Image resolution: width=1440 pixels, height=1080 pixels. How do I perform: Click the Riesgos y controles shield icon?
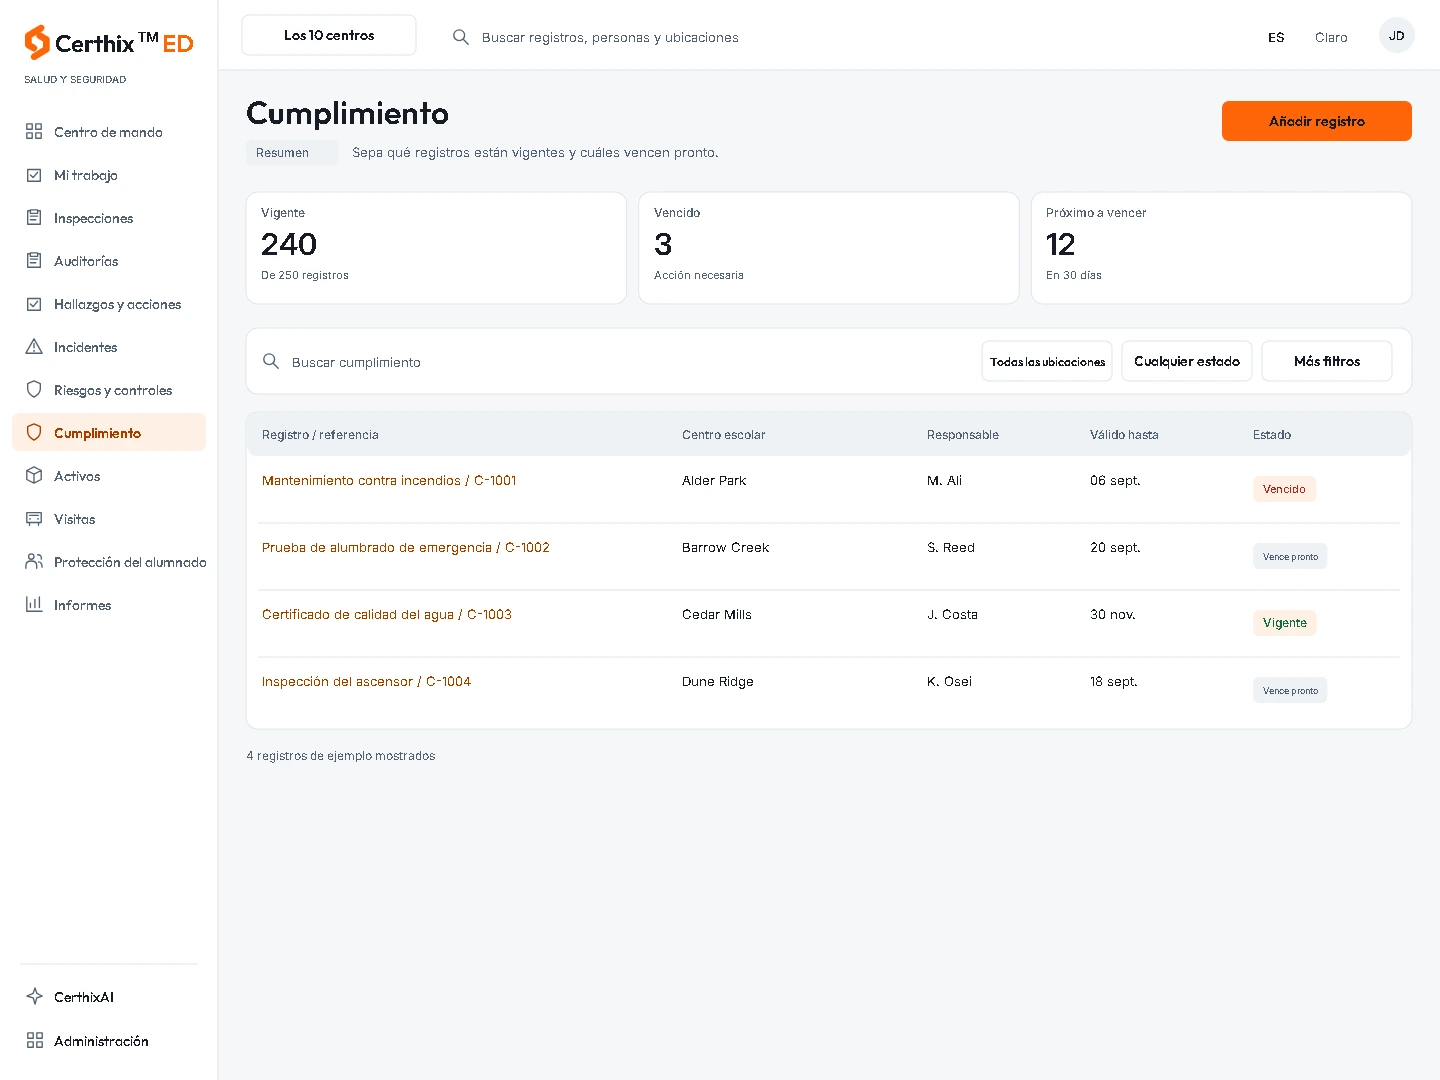tap(34, 389)
